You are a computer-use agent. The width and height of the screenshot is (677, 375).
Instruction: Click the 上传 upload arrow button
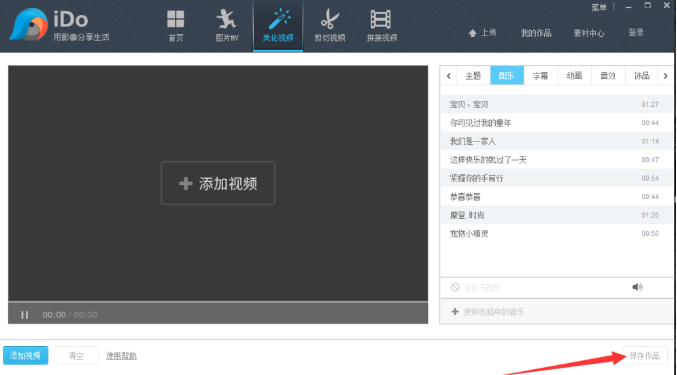483,33
